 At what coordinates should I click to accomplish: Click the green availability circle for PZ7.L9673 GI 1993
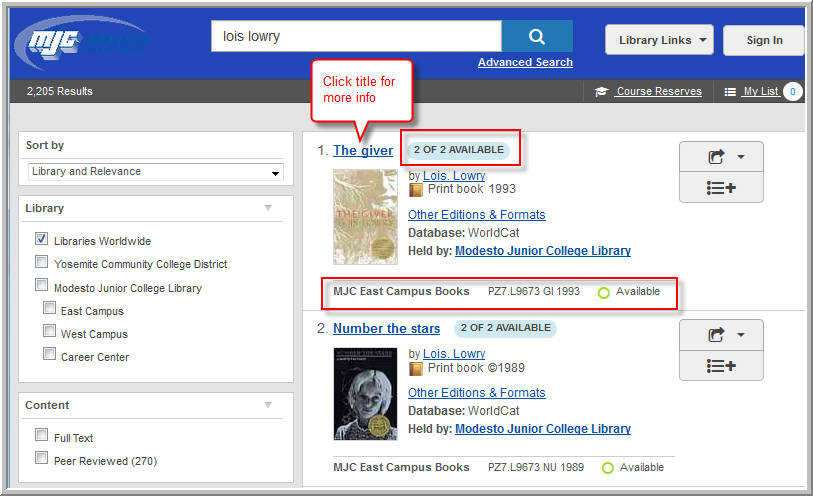(604, 293)
